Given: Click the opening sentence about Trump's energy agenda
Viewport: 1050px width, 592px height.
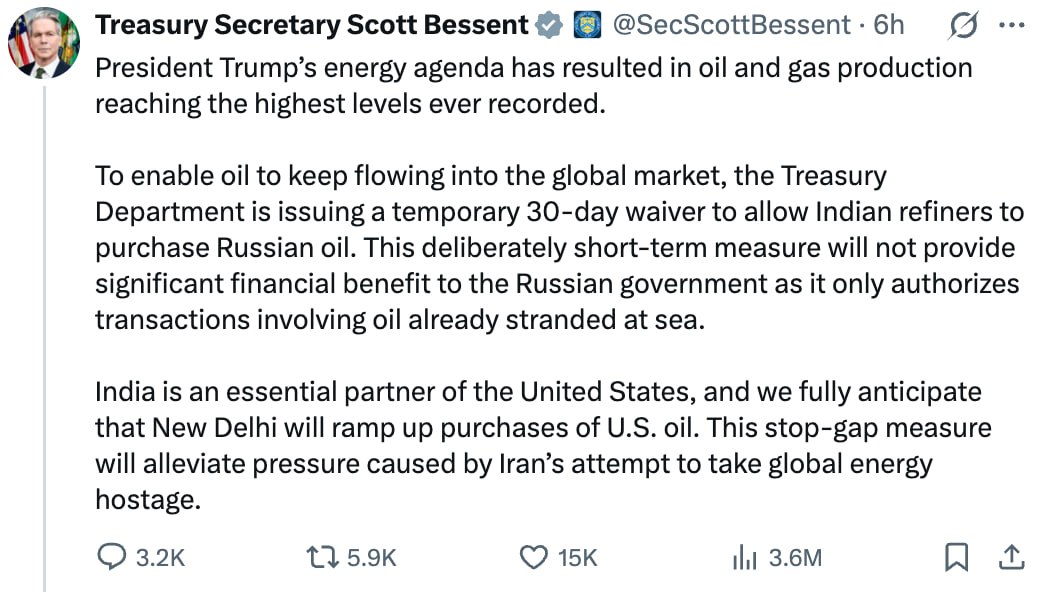Looking at the screenshot, I should coord(532,85).
